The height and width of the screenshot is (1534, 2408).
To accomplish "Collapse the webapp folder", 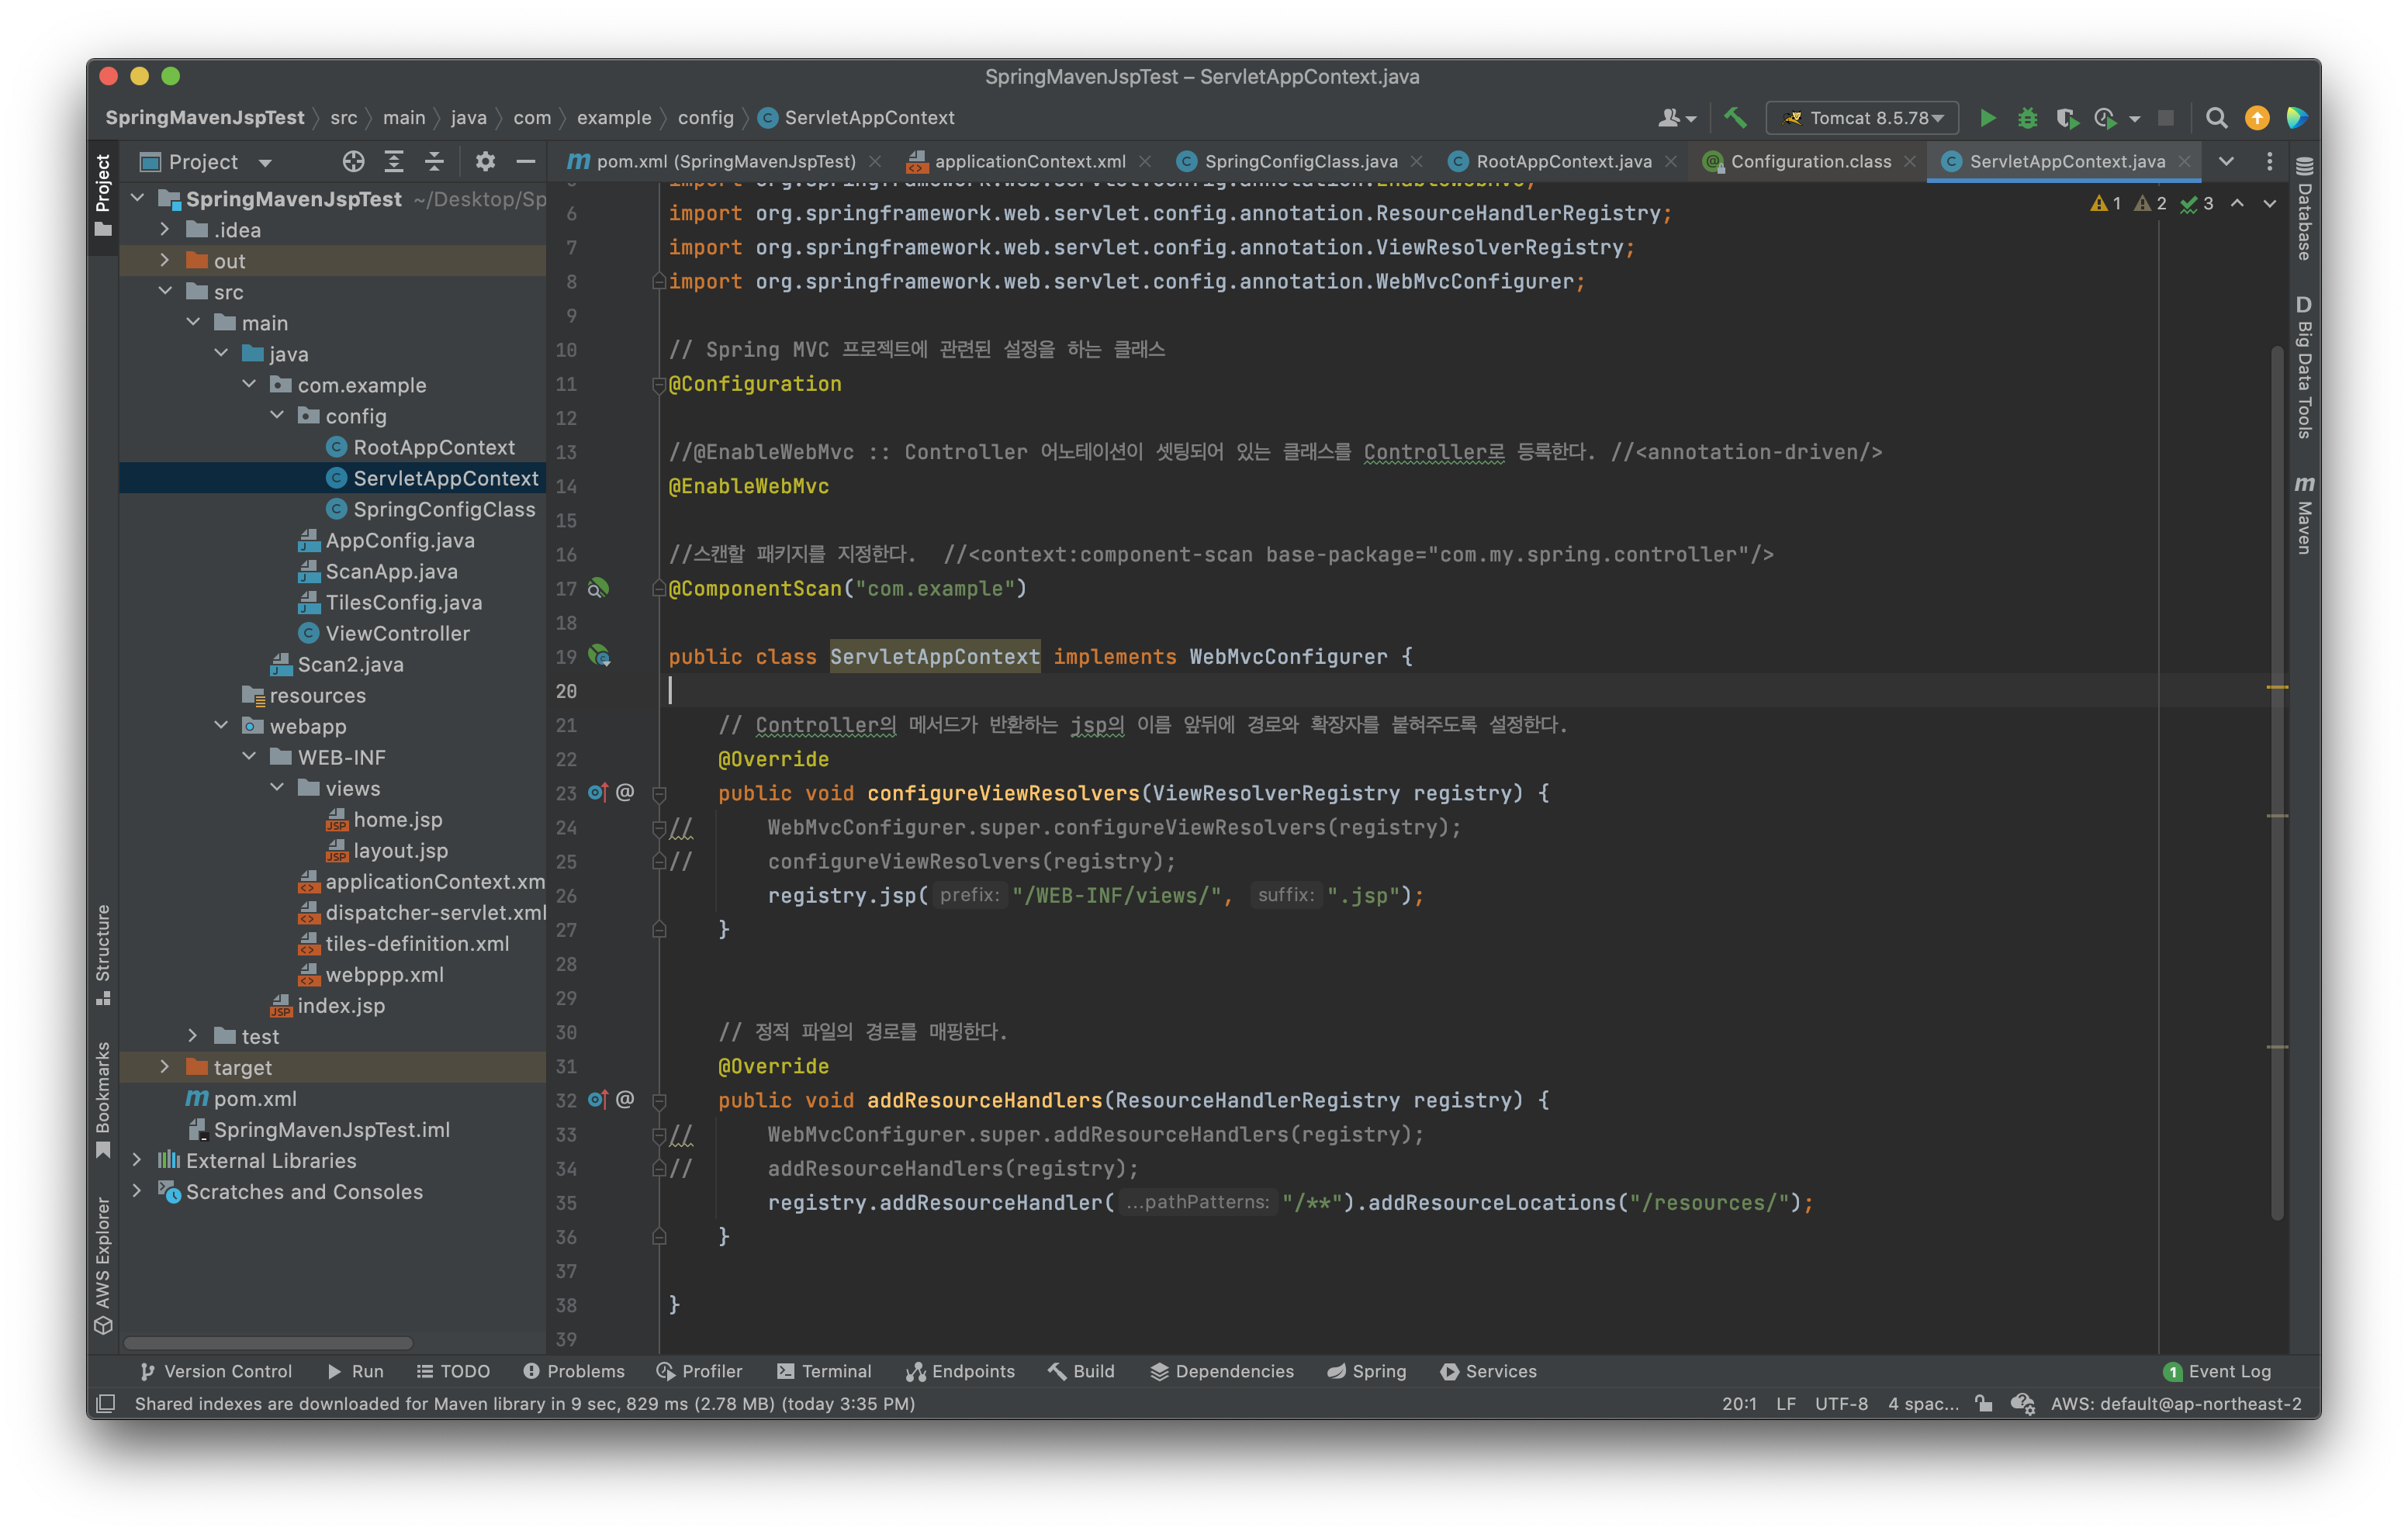I will [221, 726].
